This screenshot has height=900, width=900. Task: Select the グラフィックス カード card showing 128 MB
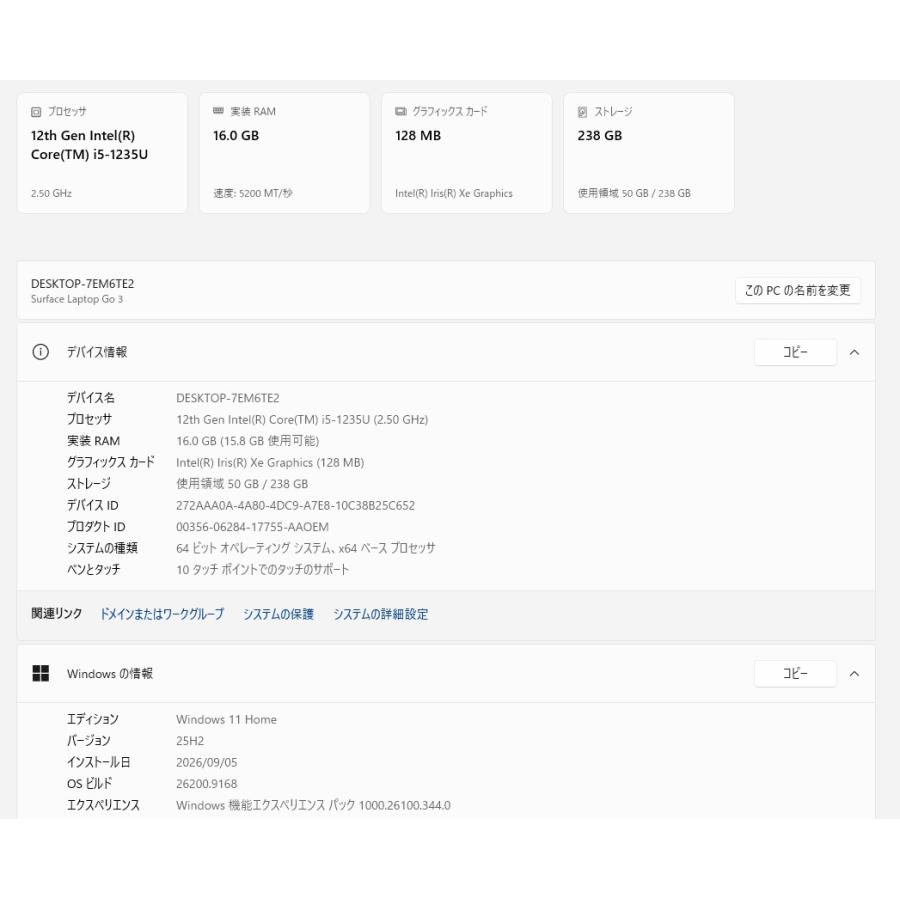(x=467, y=153)
